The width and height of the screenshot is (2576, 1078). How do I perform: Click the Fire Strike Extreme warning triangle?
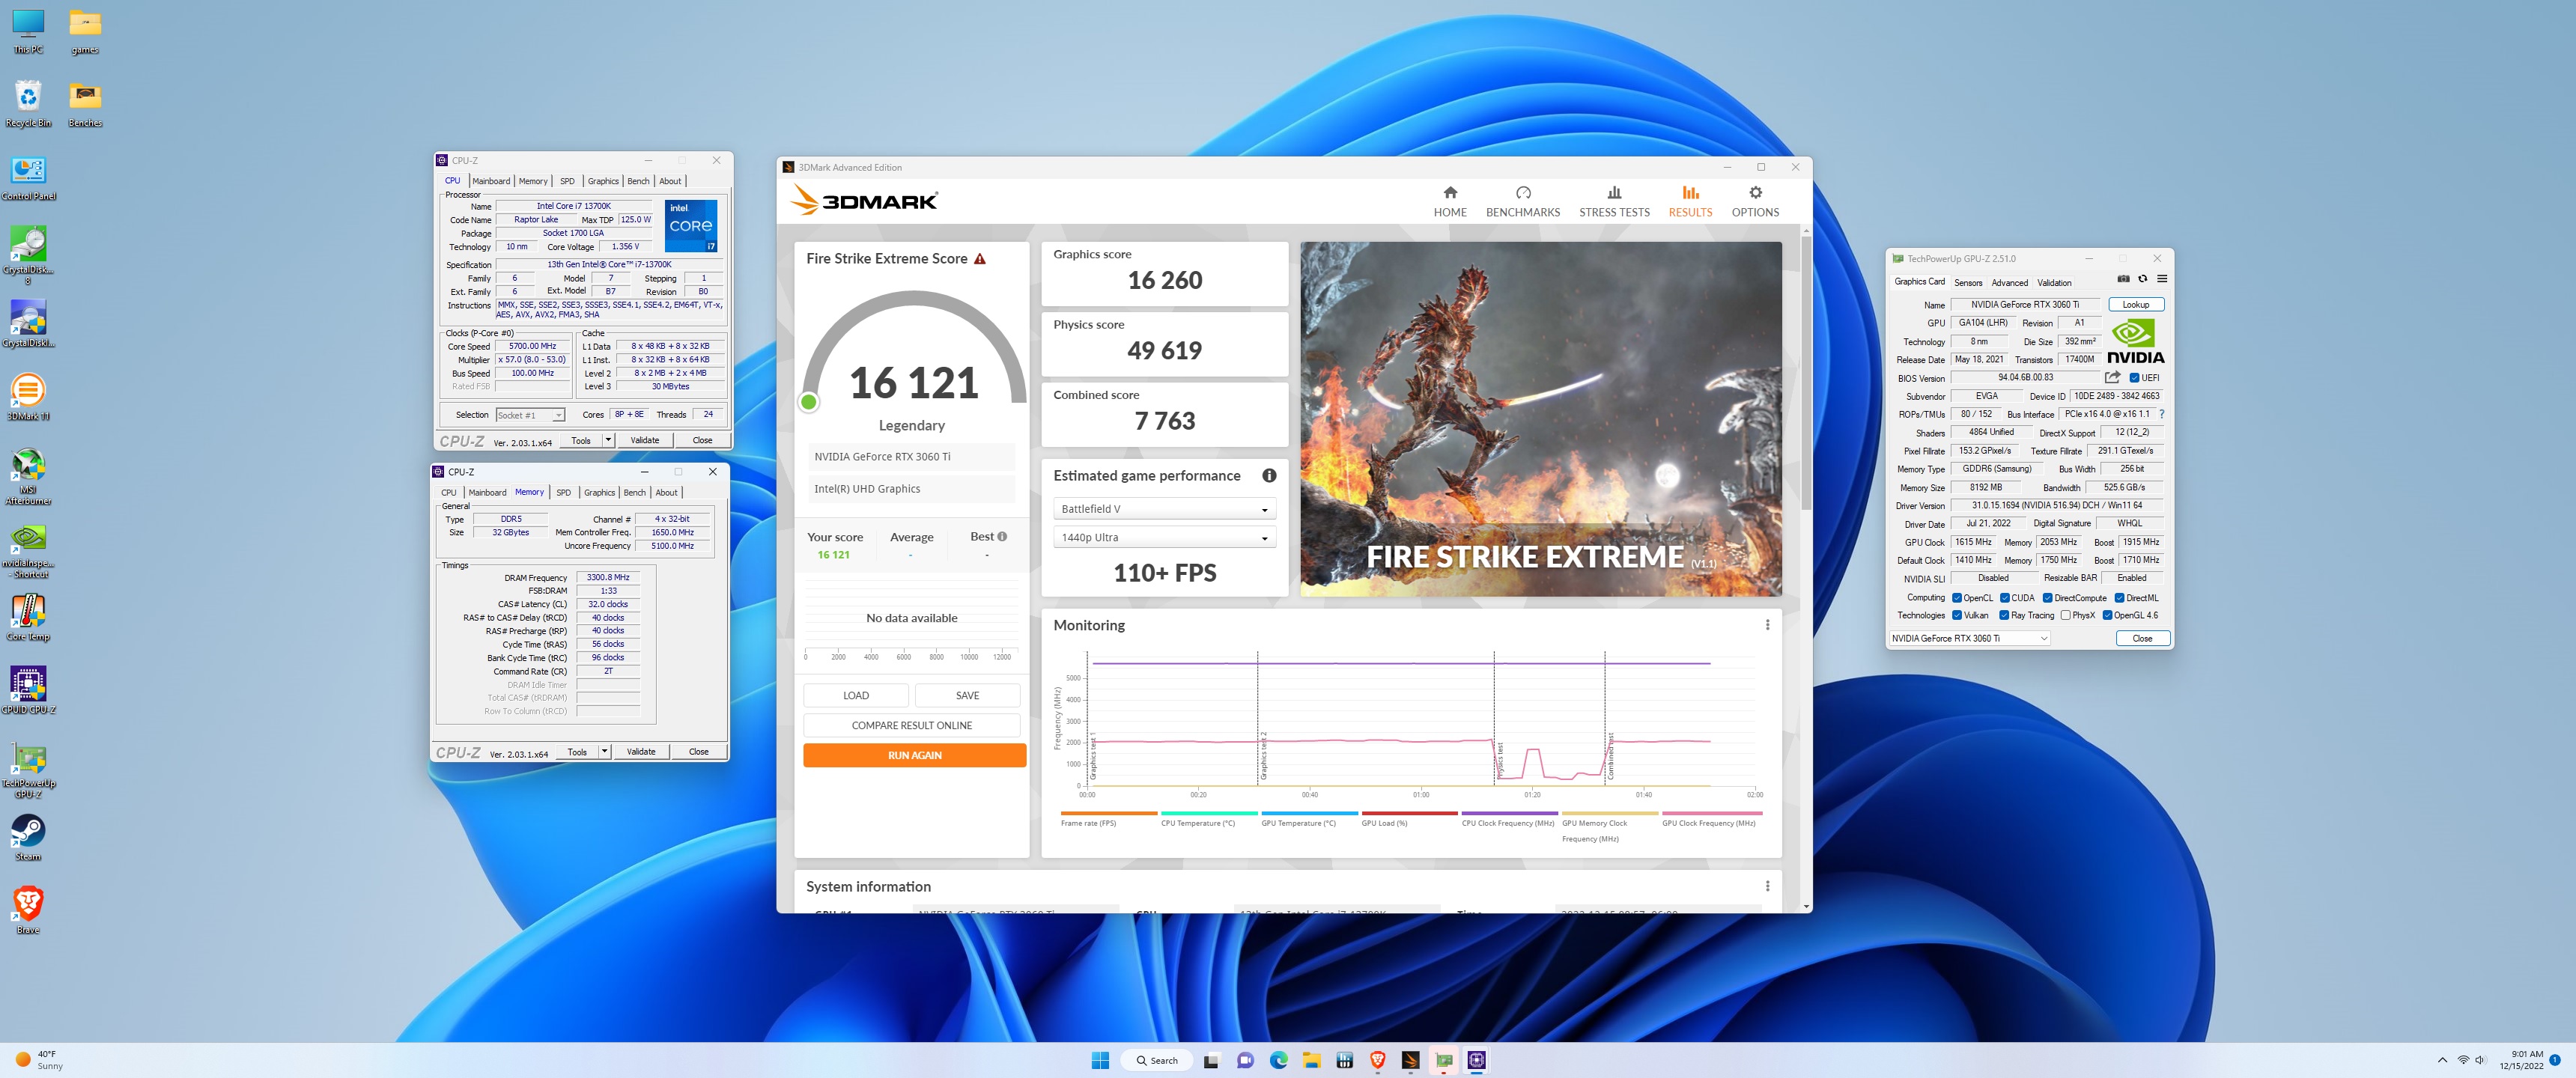pyautogui.click(x=979, y=259)
